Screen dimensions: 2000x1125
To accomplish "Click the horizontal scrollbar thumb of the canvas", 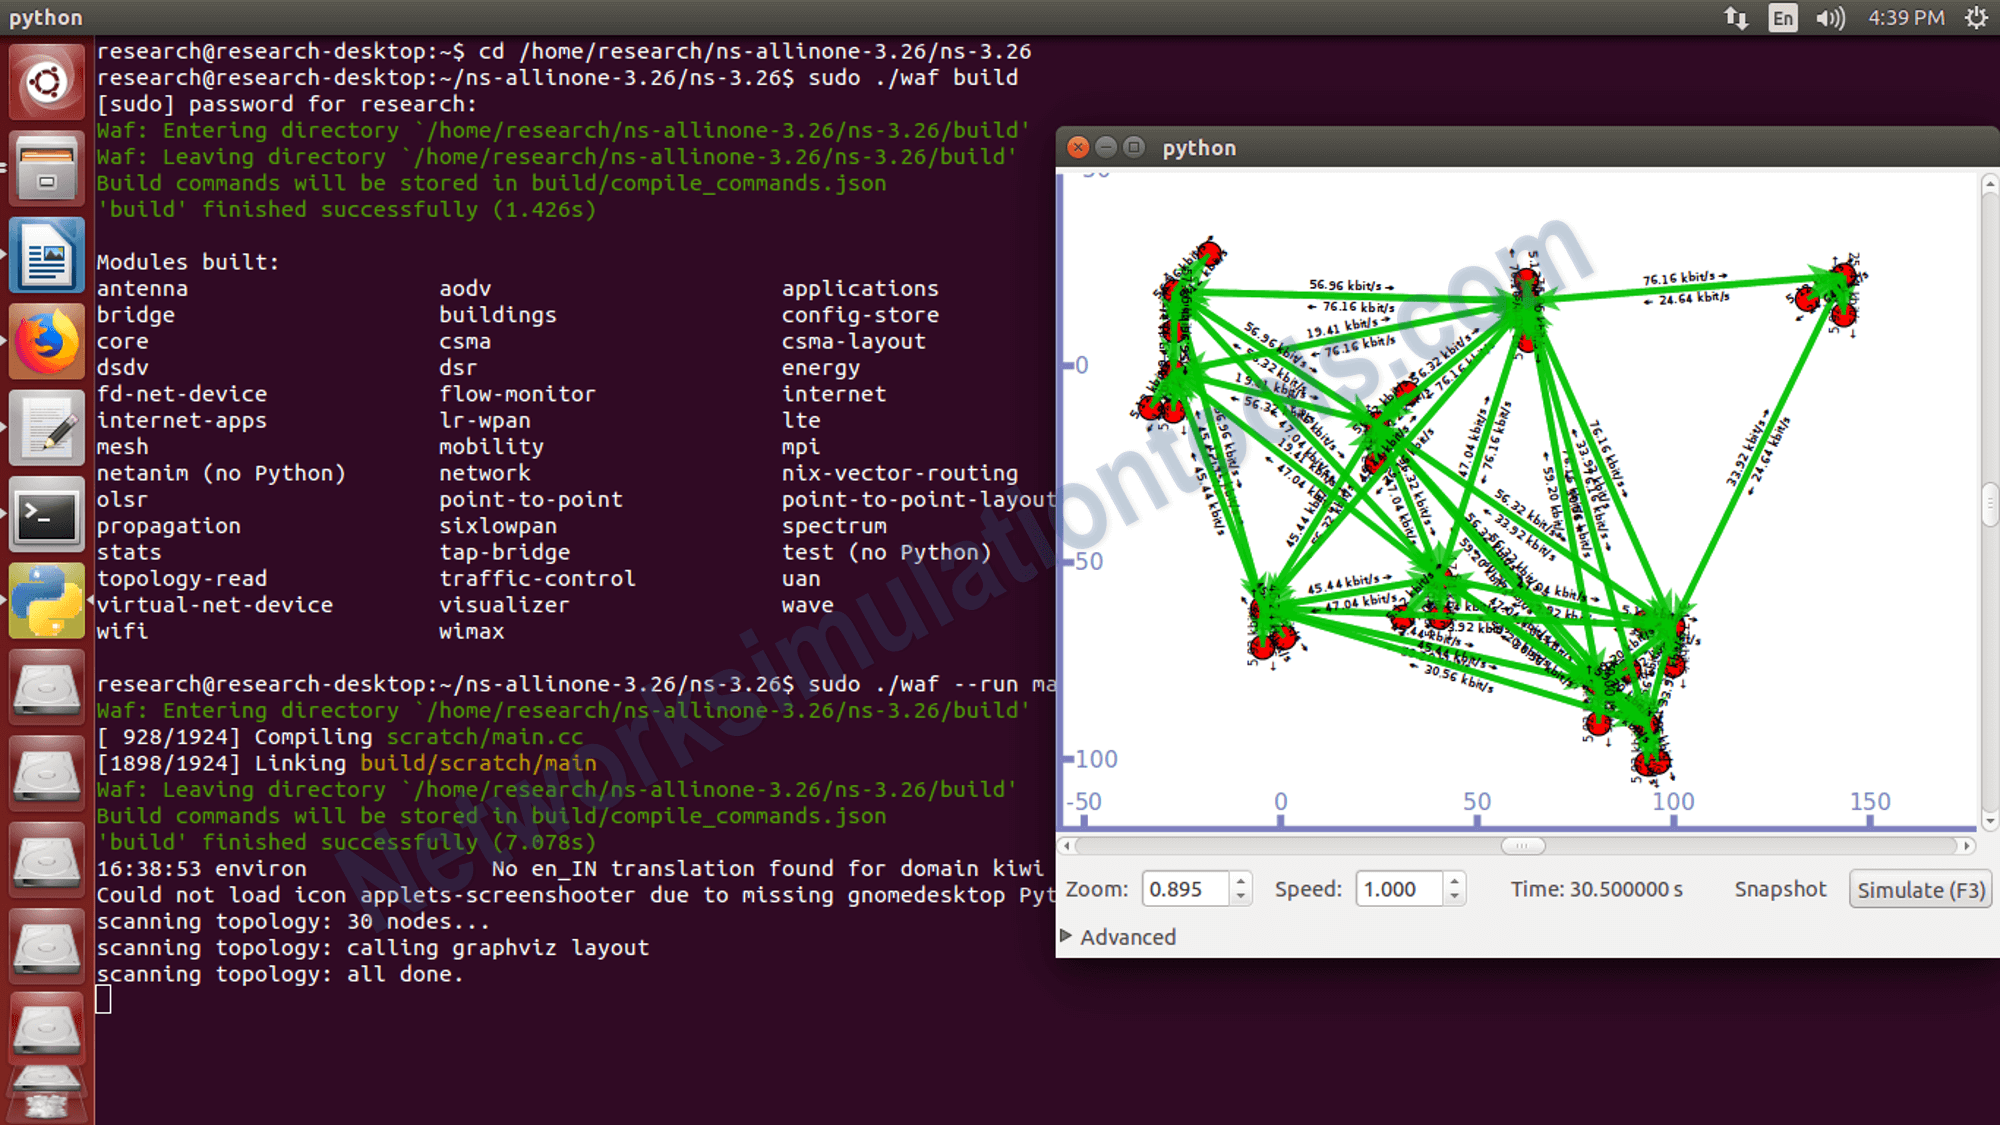I will pyautogui.click(x=1523, y=846).
